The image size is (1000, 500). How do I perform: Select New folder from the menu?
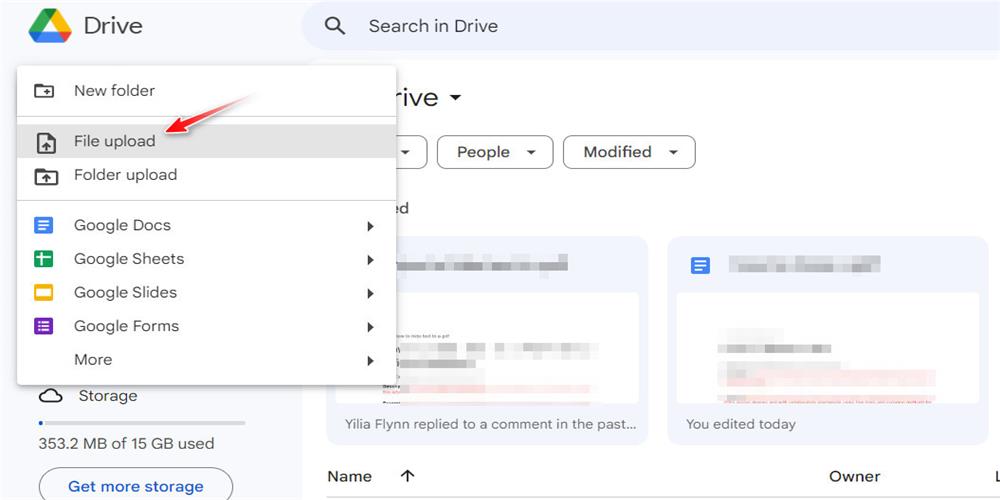coord(207,91)
